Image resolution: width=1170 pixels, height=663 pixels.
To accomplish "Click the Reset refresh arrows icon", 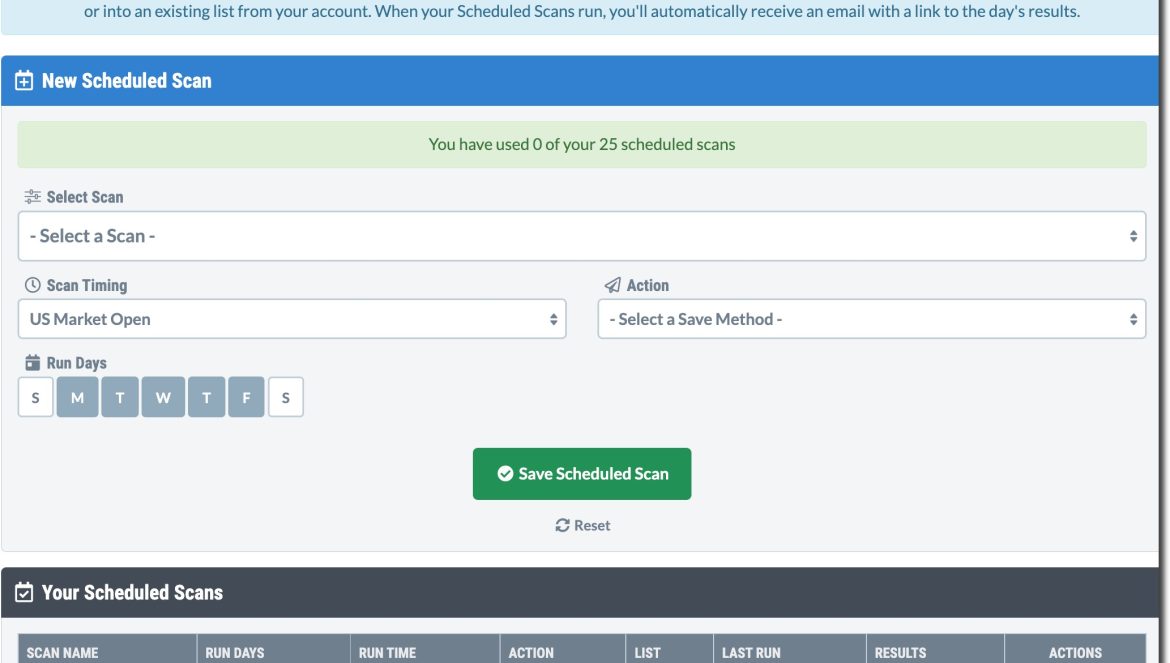I will coord(563,526).
